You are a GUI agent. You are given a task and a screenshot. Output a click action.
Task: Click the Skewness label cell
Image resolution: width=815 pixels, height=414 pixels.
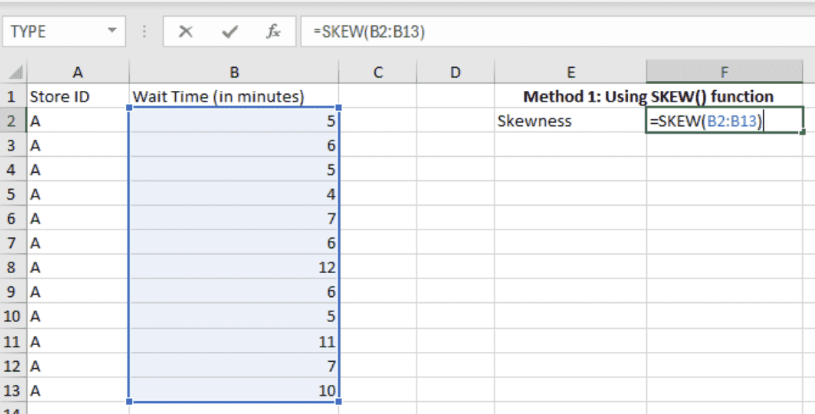click(x=569, y=121)
